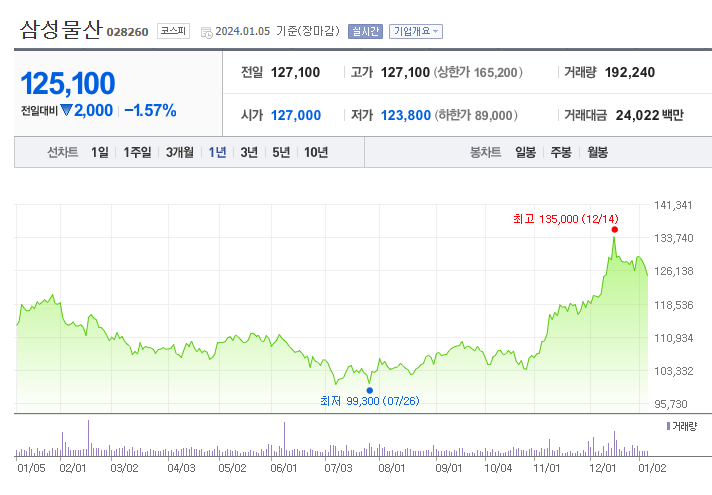The image size is (712, 495).
Task: Click the 141,341 y-axis label
Action: (x=673, y=205)
